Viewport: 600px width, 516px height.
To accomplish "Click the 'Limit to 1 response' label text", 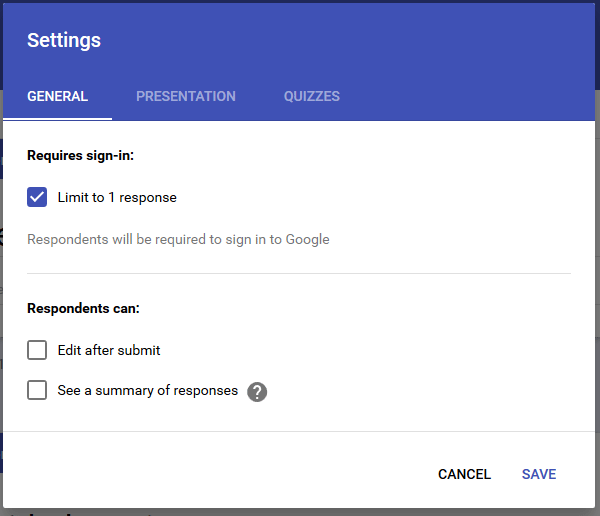I will click(117, 198).
